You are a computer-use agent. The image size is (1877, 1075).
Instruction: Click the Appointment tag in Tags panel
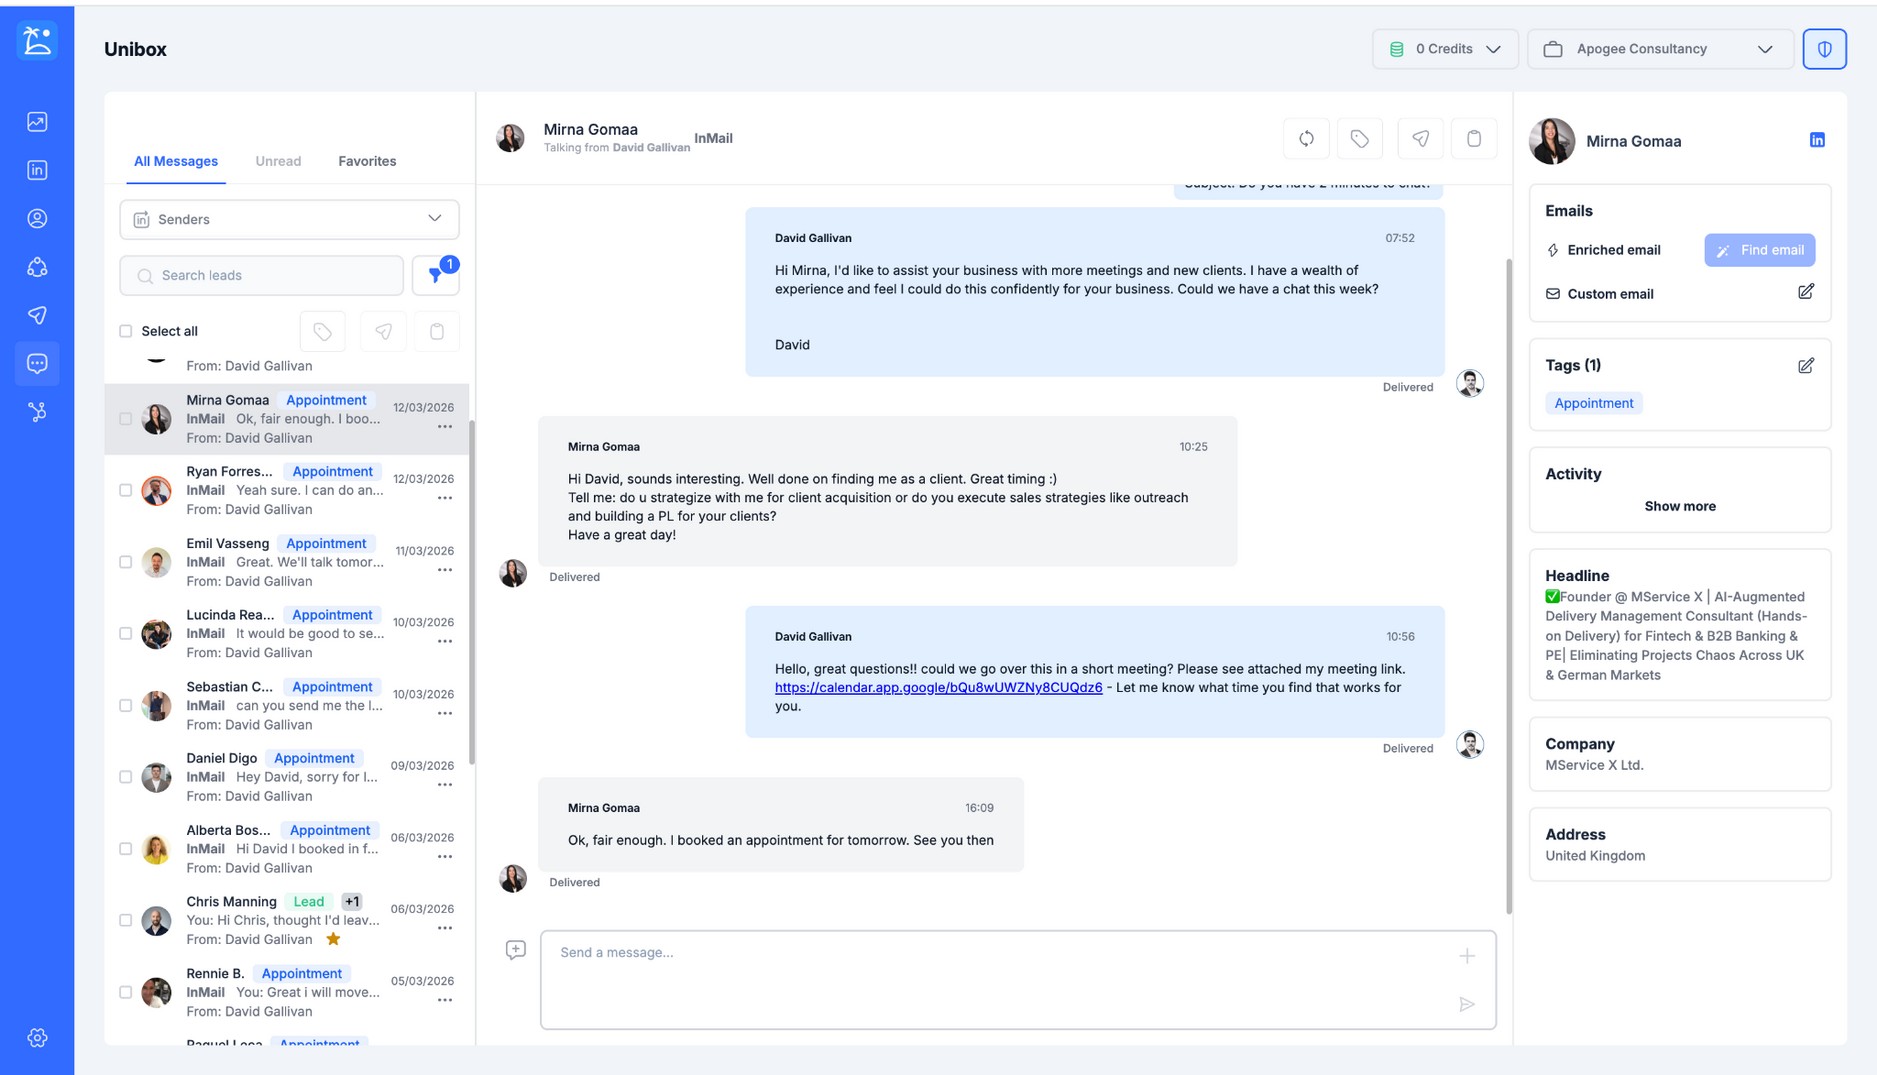[1593, 403]
